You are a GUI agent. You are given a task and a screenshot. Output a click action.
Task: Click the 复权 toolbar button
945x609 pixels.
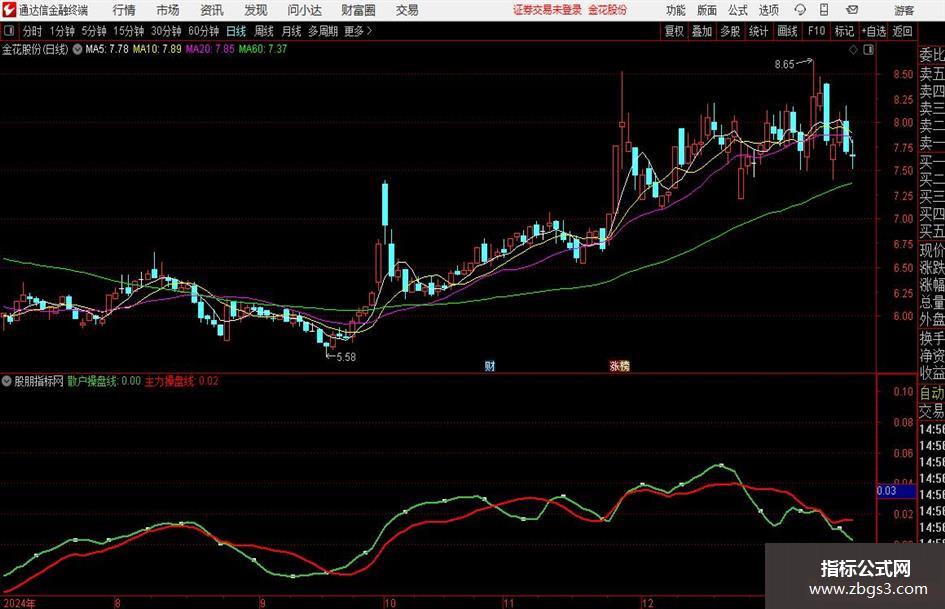[674, 31]
